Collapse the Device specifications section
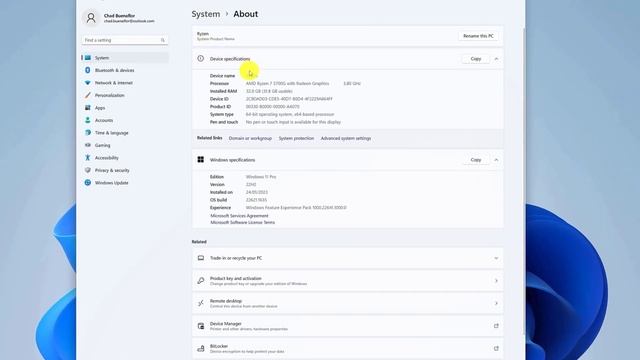This screenshot has height=360, width=640. point(496,59)
